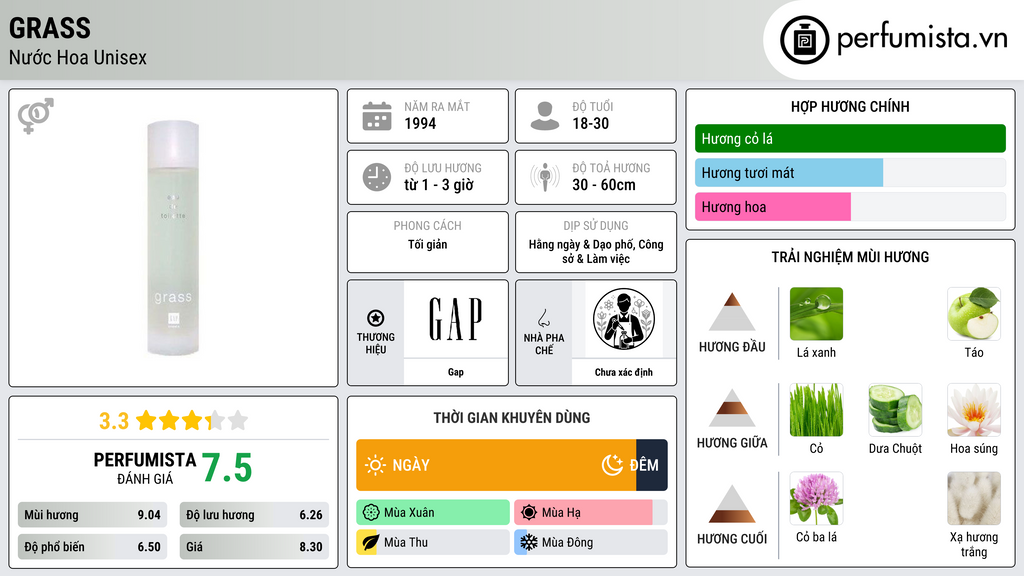Click the perfumista.vn perfume bottle logo icon
The height and width of the screenshot is (576, 1024).
[804, 40]
